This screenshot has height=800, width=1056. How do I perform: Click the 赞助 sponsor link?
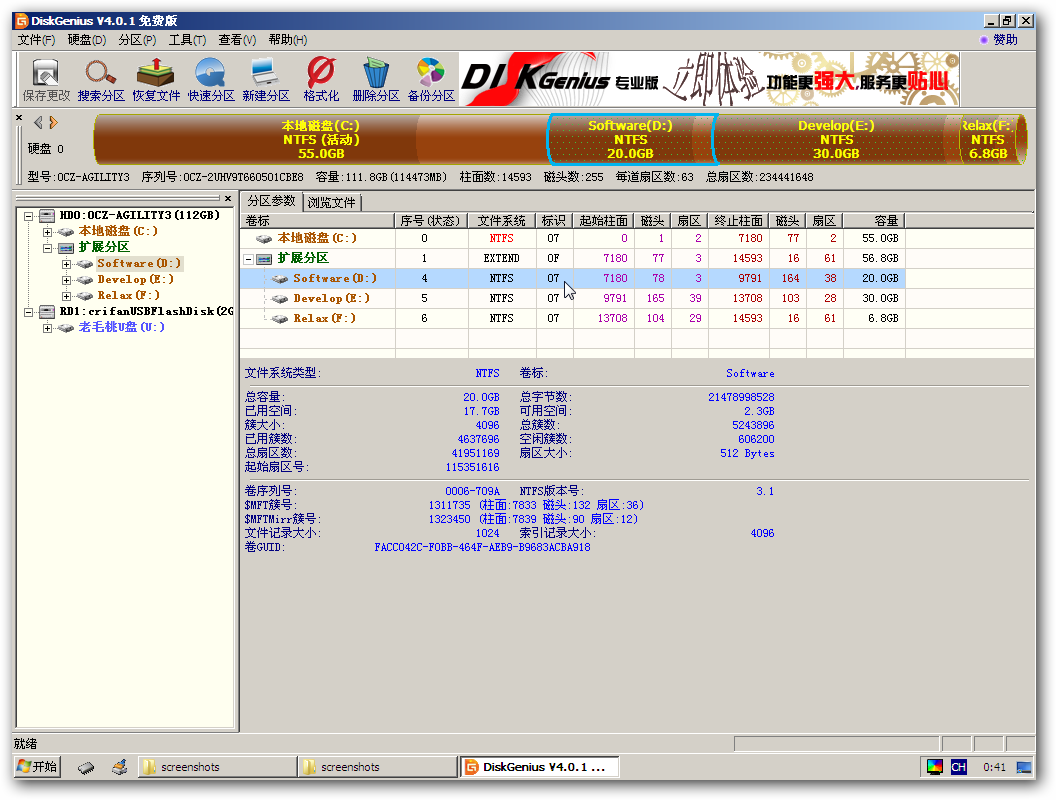tap(1005, 40)
